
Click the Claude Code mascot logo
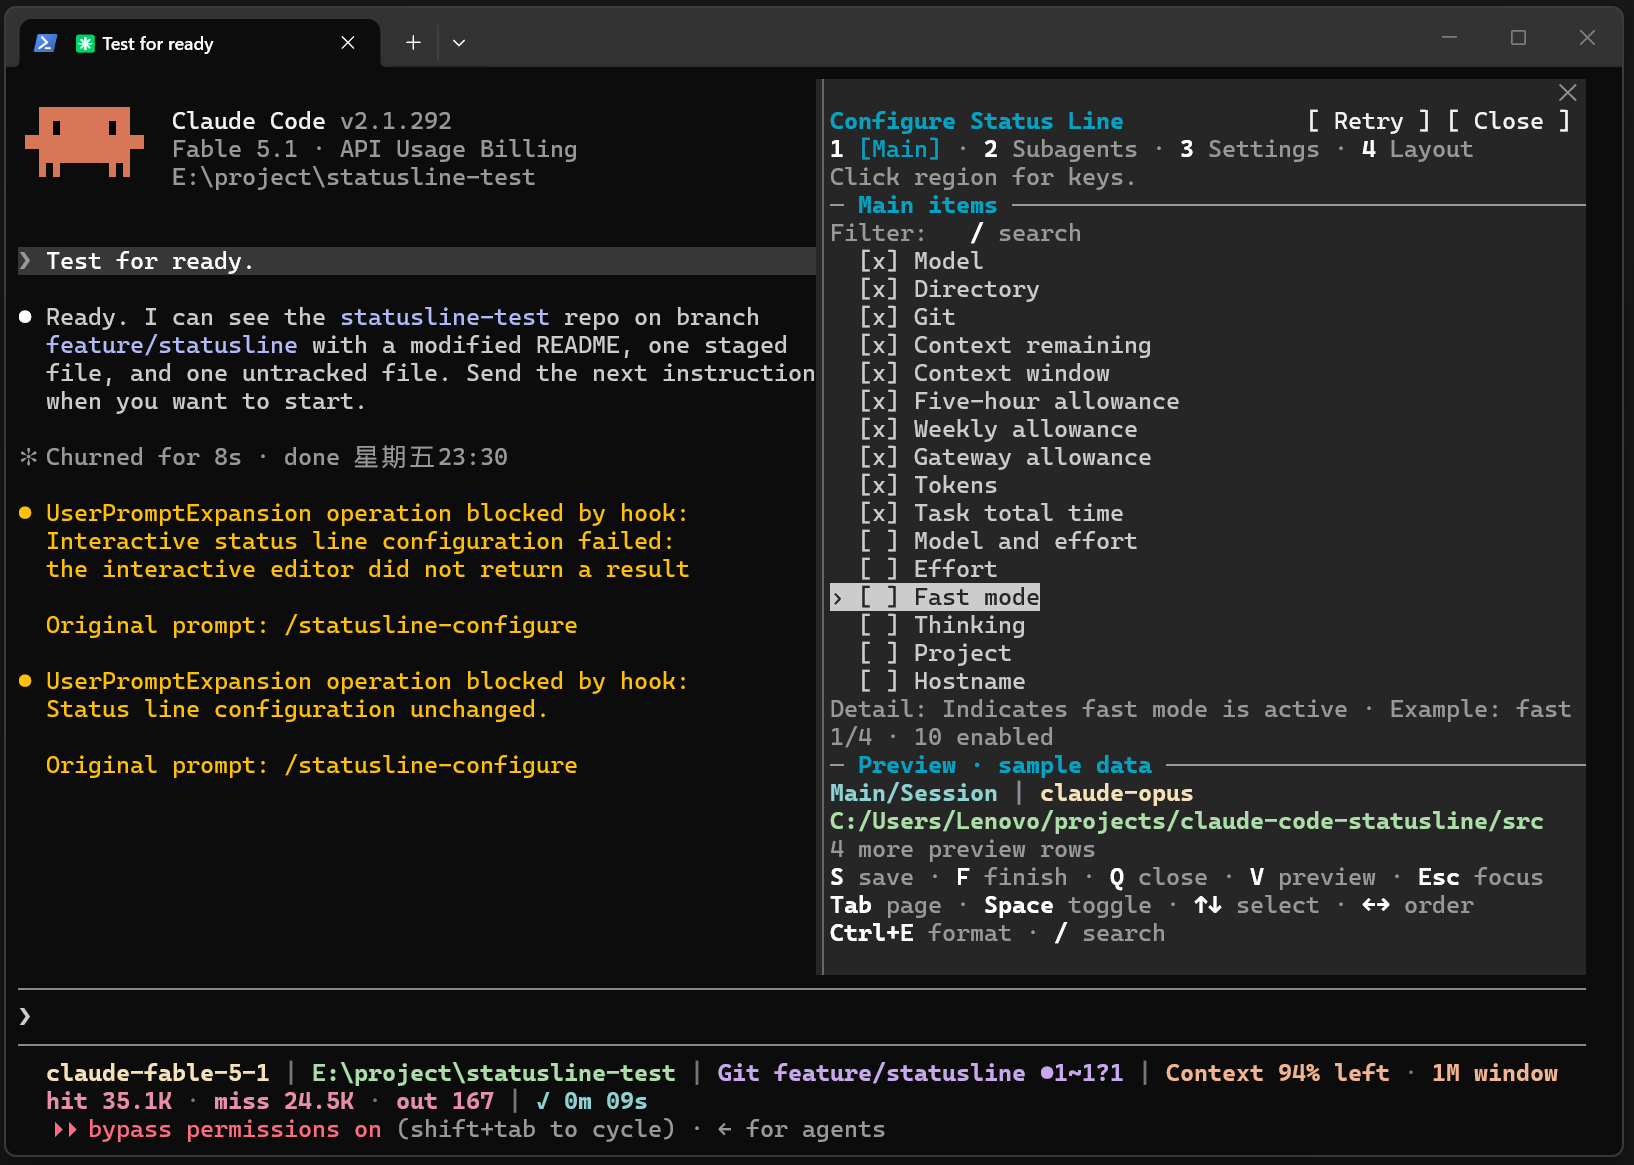[85, 141]
